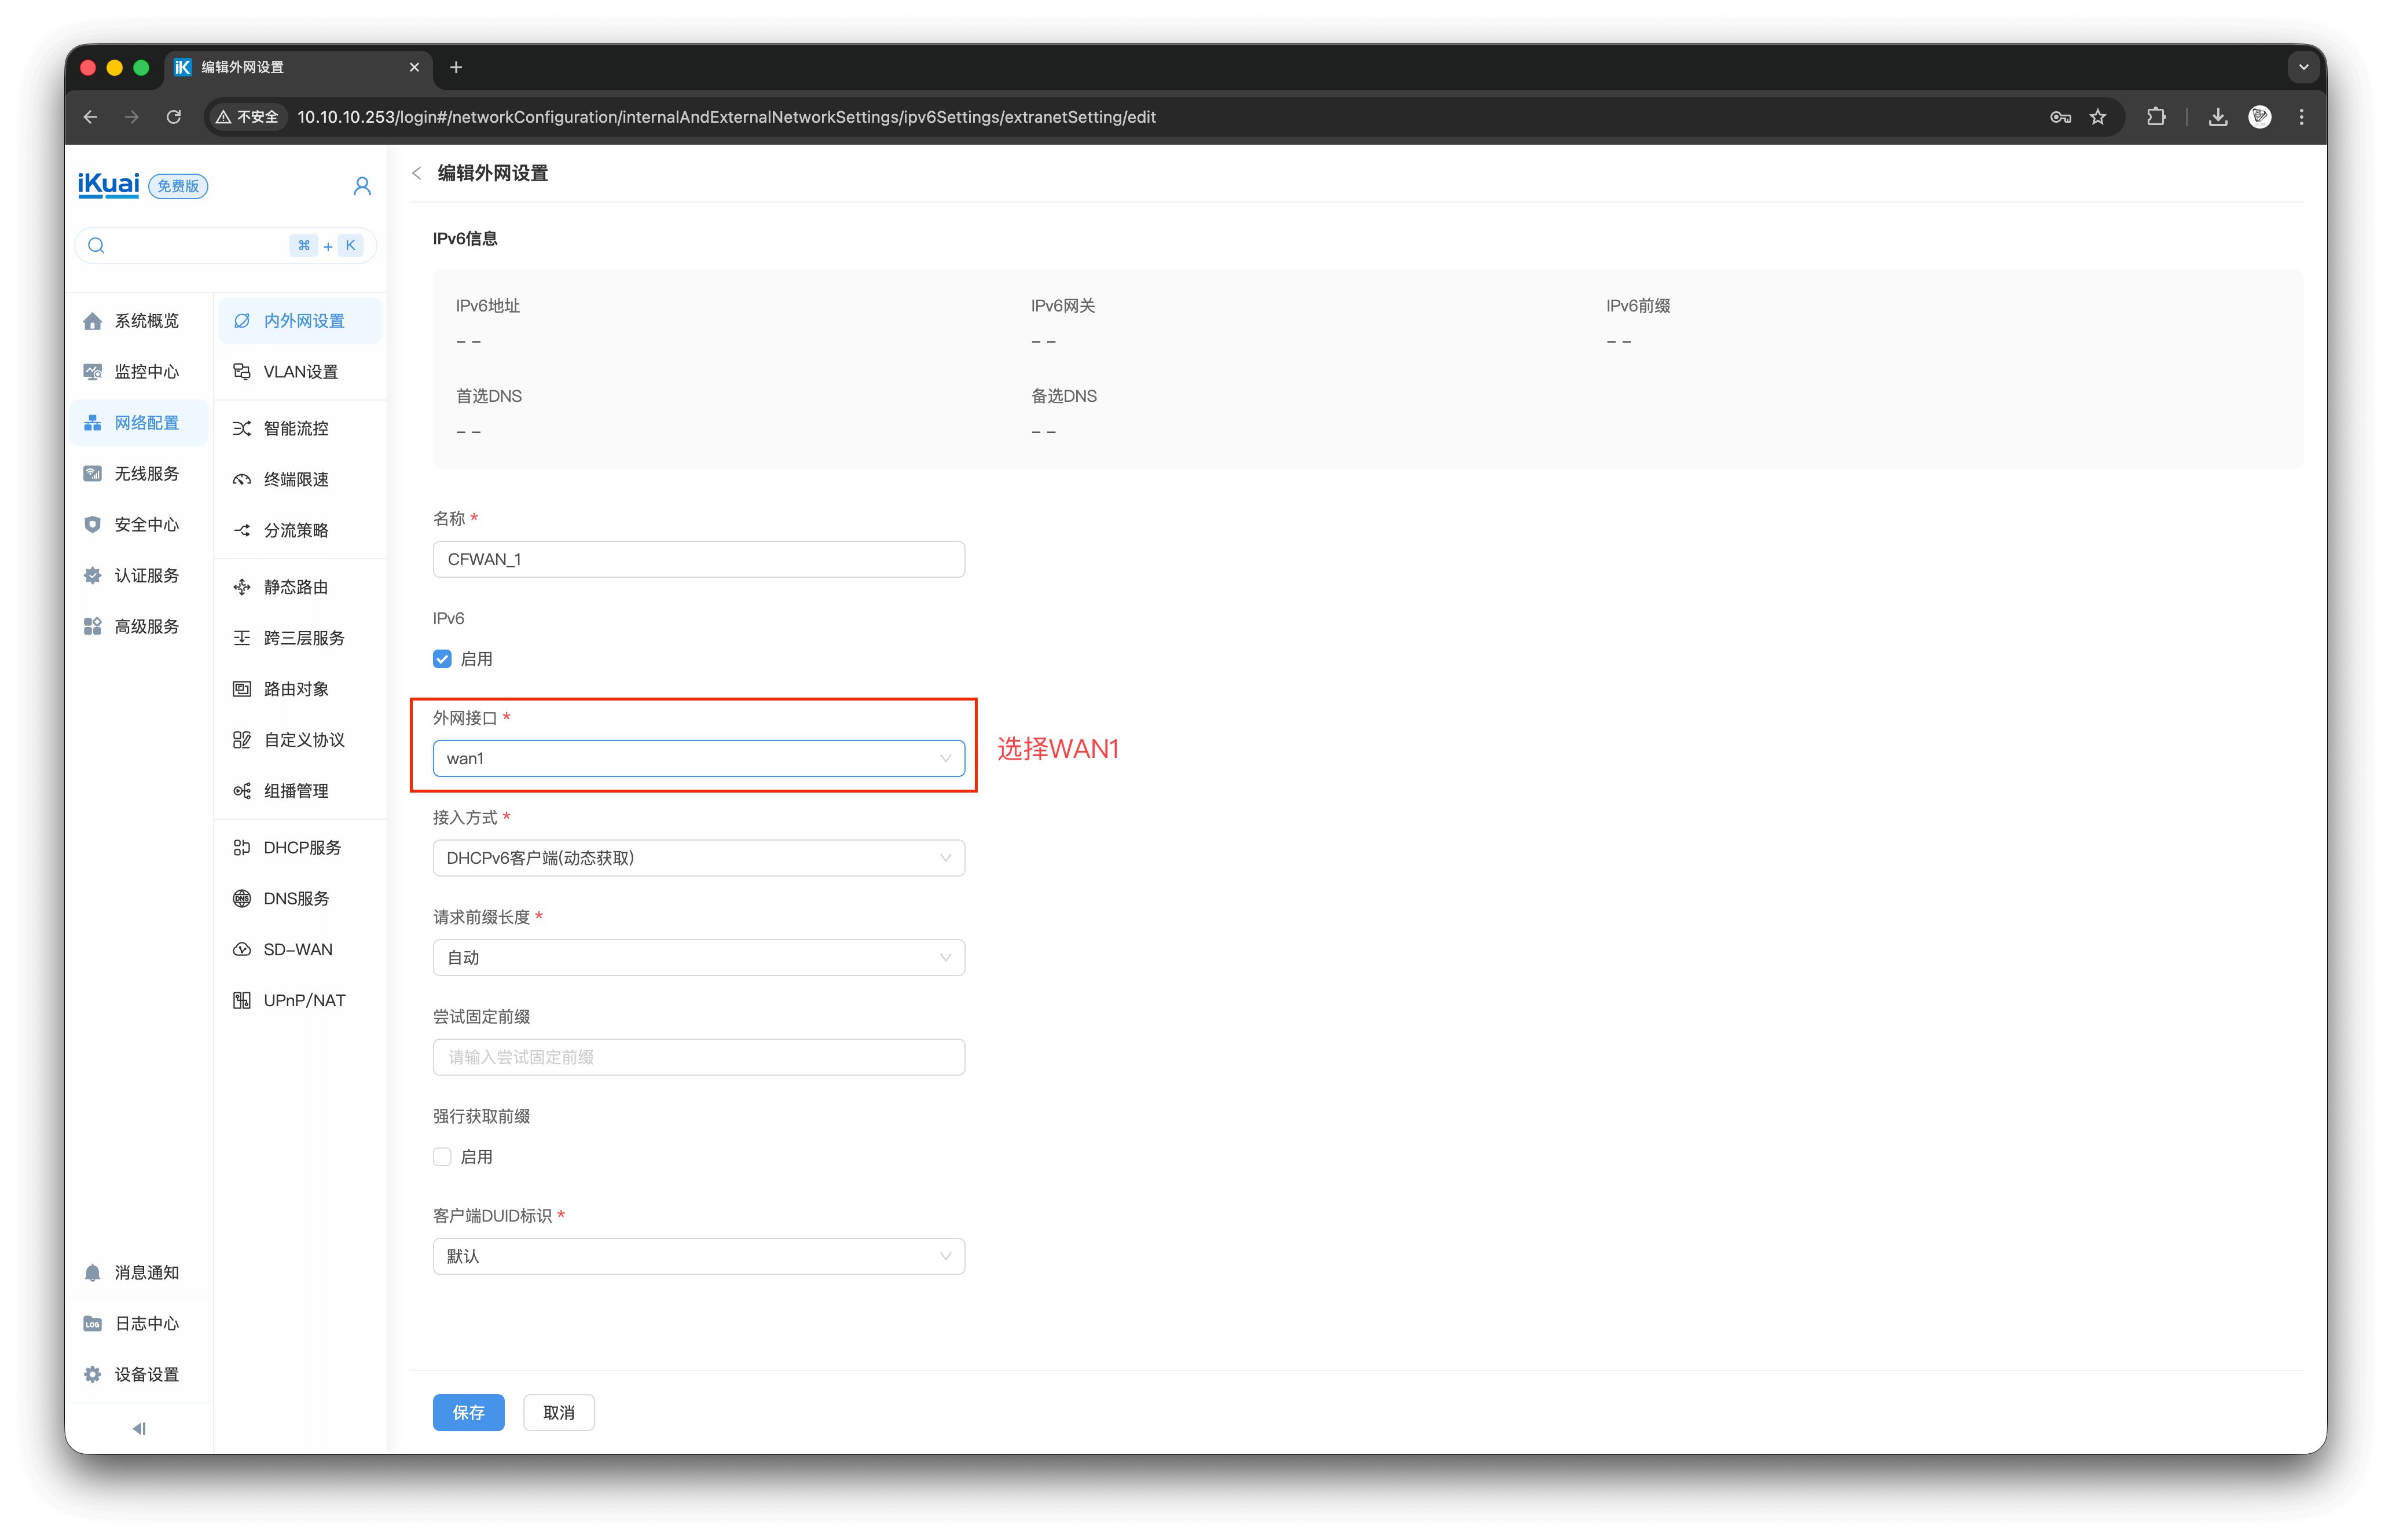Click the browser bookmark star icon

coord(2098,117)
